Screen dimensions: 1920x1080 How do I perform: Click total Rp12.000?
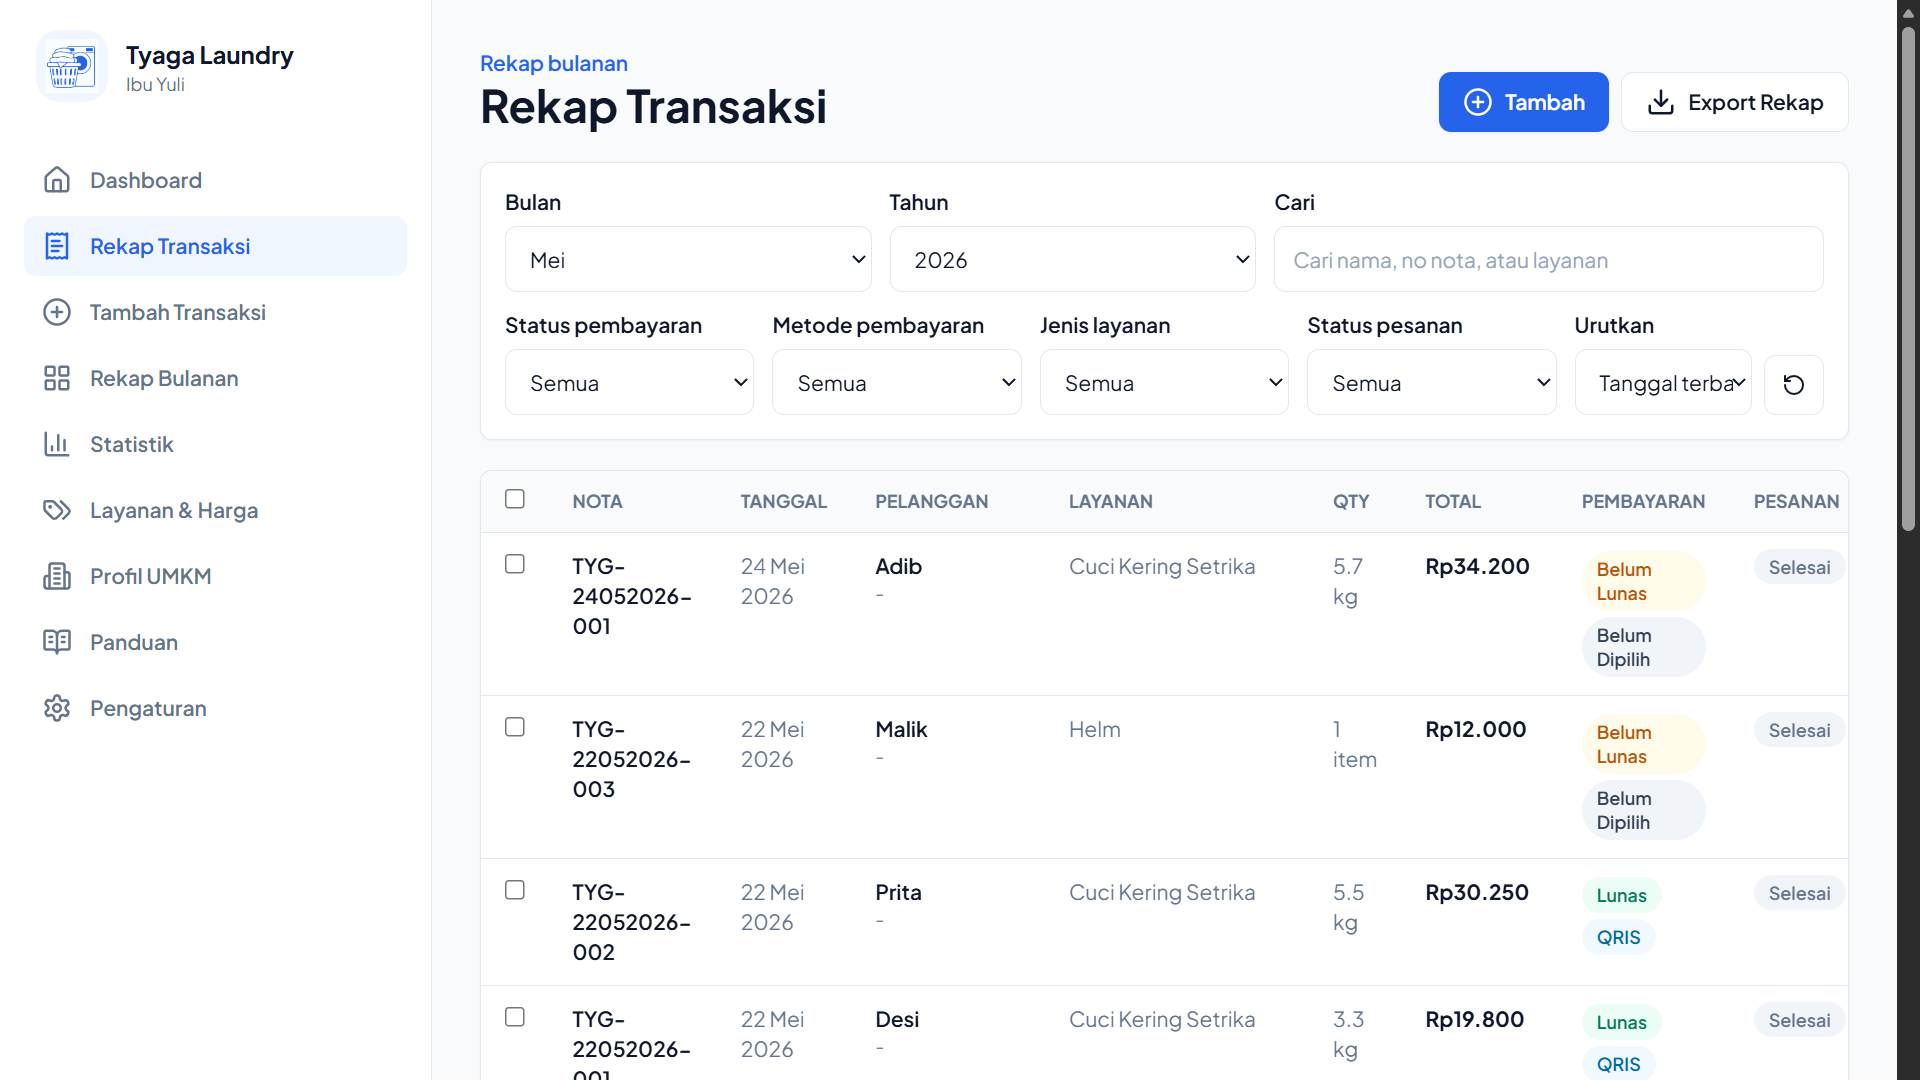(x=1475, y=729)
